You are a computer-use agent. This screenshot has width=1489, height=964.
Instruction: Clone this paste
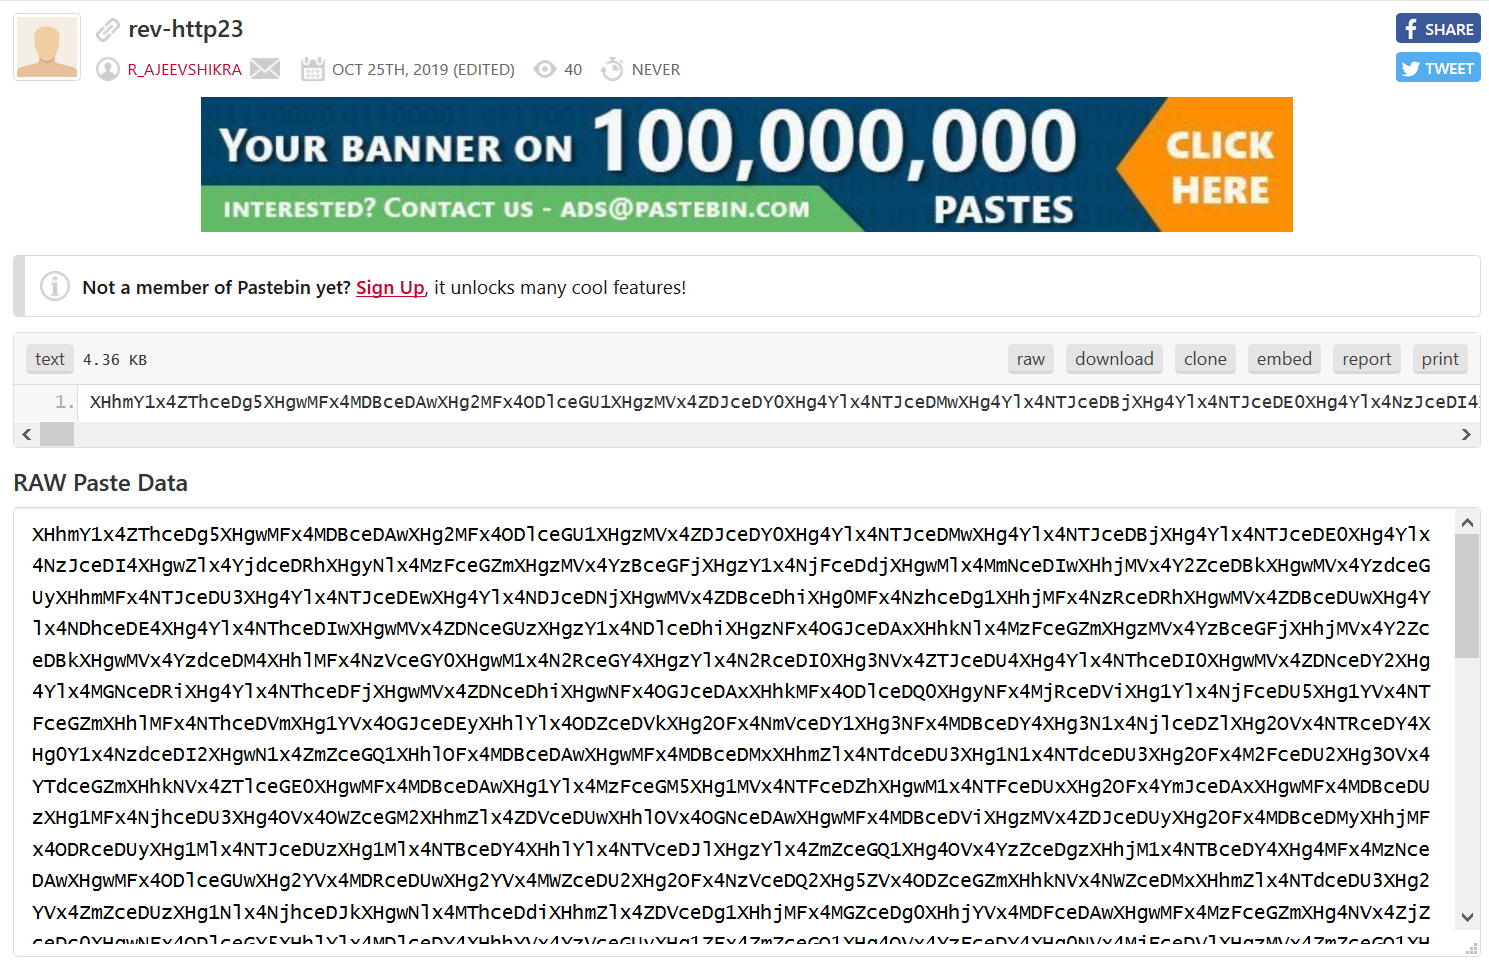[1205, 359]
